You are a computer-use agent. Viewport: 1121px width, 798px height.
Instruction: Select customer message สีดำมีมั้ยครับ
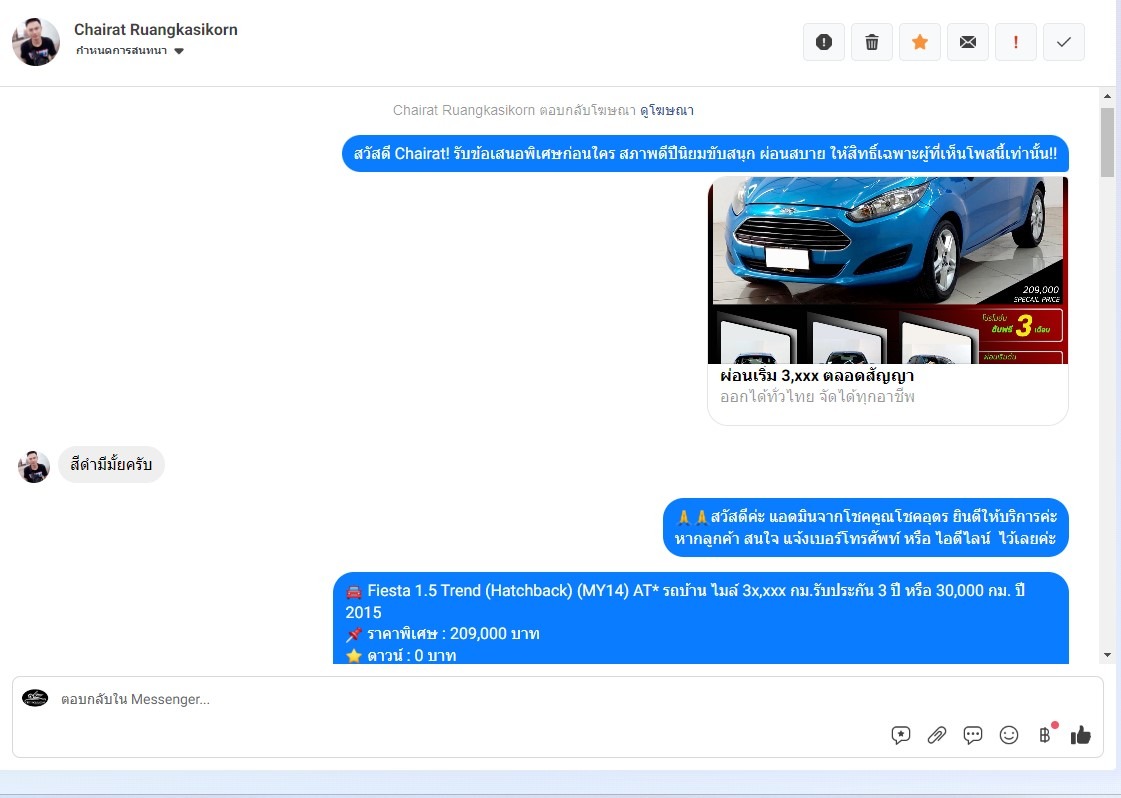pyautogui.click(x=111, y=465)
